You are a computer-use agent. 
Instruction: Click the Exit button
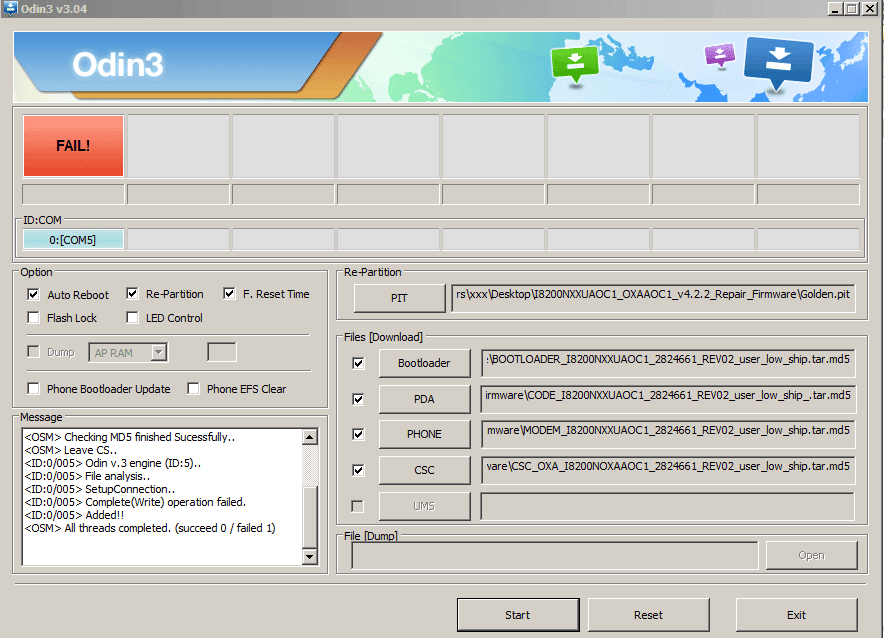click(796, 615)
